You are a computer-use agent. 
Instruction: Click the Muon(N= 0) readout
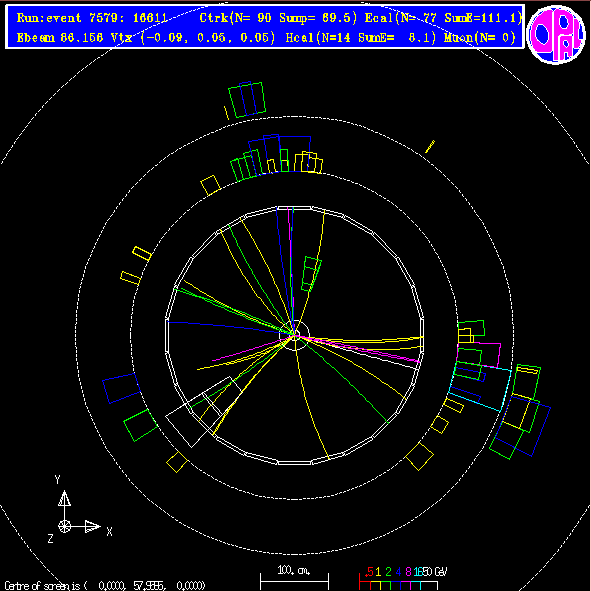point(480,38)
